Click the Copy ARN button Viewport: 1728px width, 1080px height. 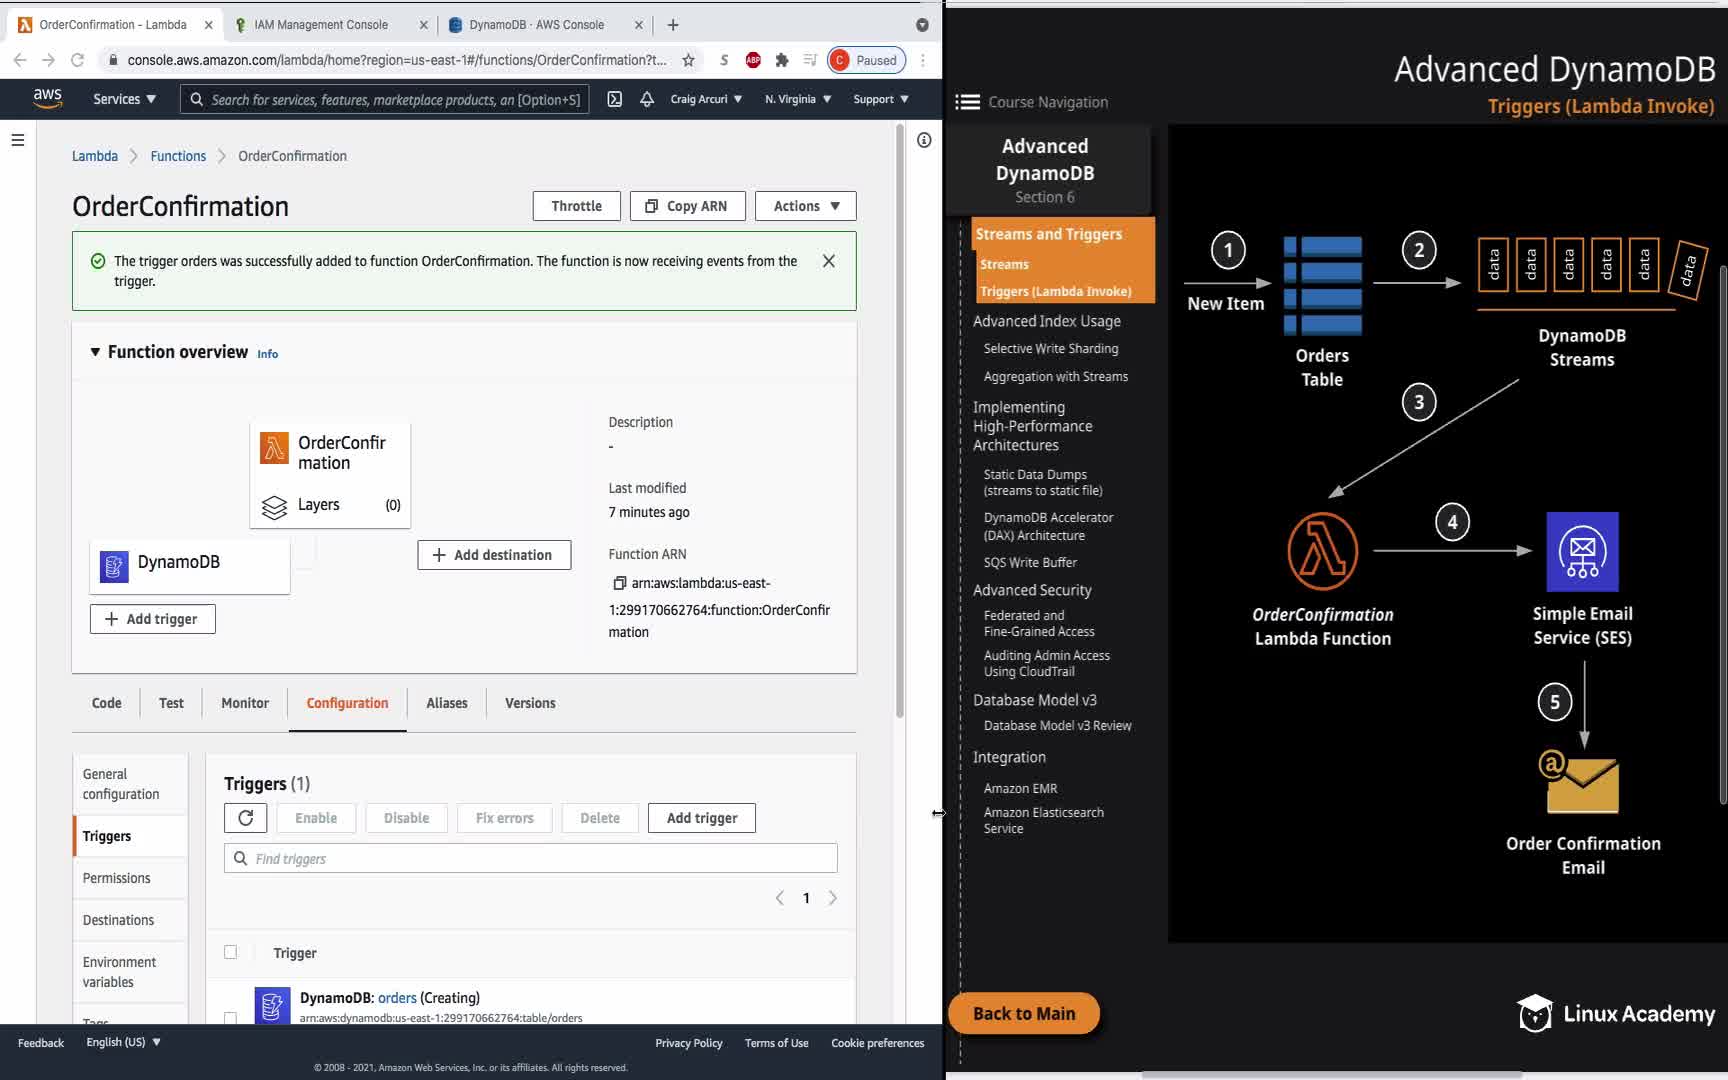coord(686,206)
